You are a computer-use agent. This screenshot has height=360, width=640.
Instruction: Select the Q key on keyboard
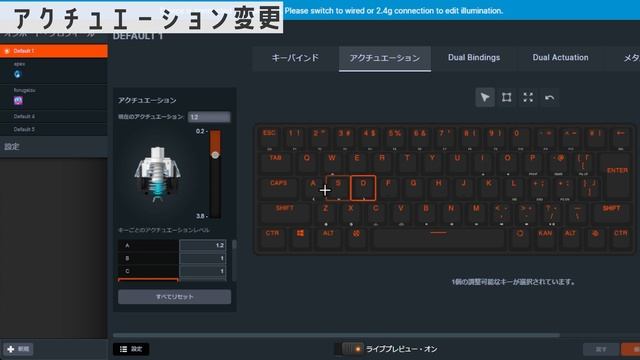point(307,162)
